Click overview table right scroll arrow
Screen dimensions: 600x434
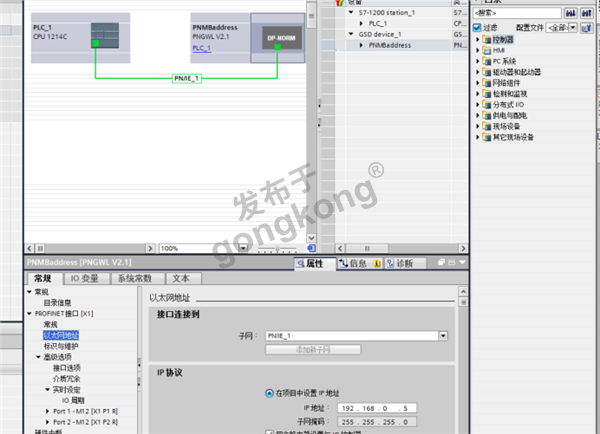coord(463,248)
